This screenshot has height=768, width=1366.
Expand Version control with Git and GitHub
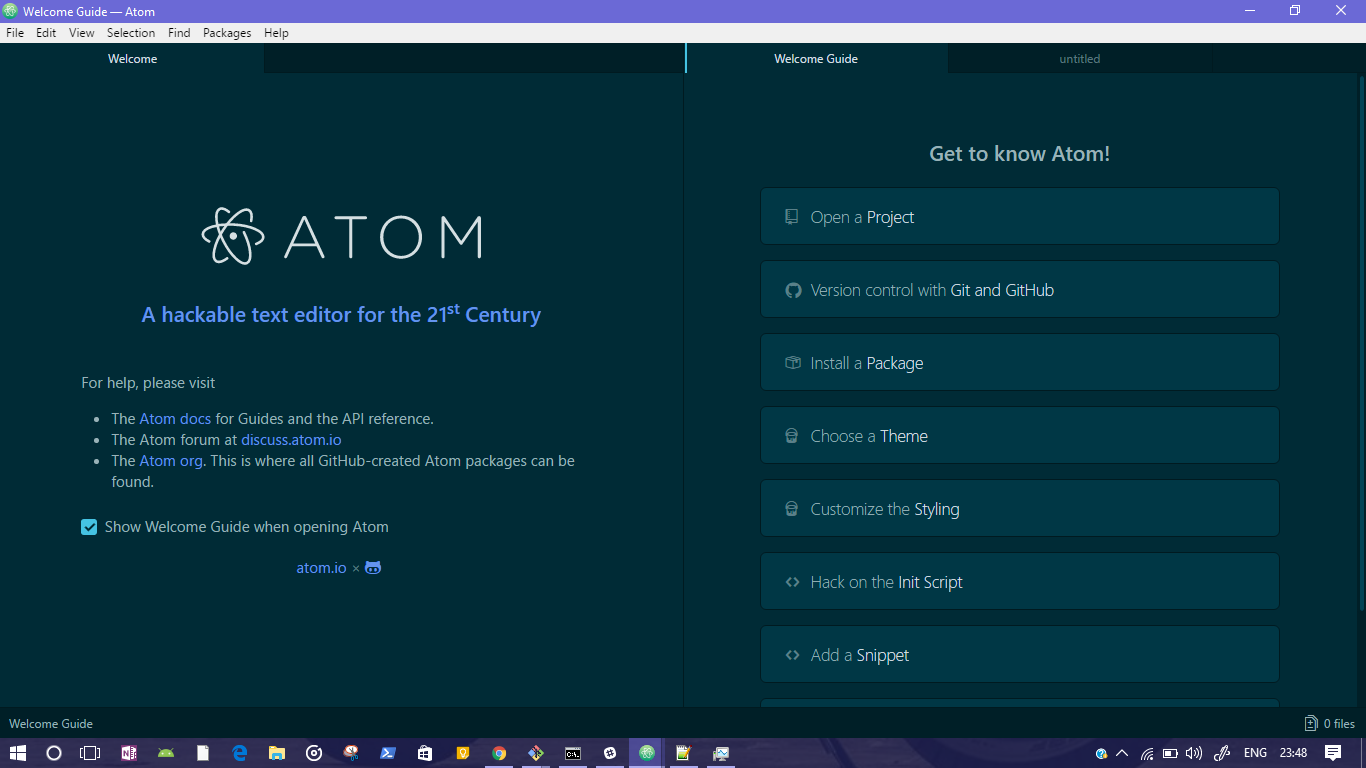pyautogui.click(x=1020, y=290)
